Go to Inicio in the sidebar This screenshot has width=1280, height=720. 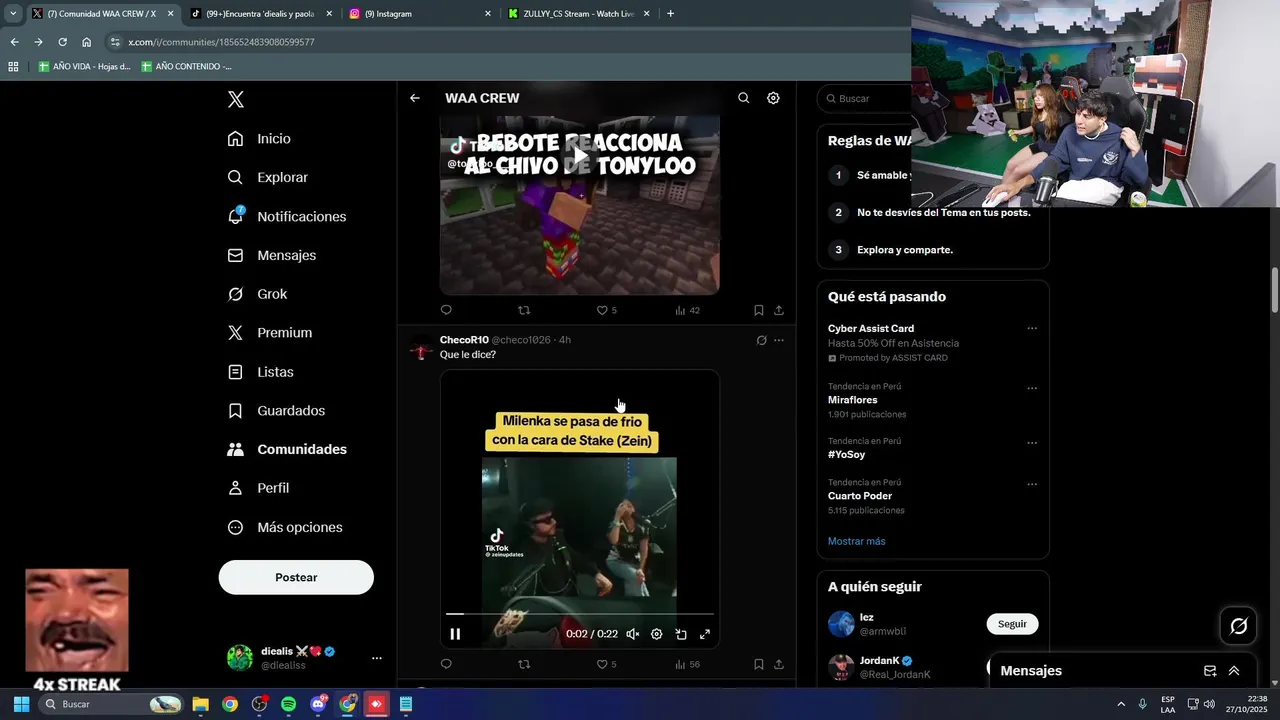[259, 139]
